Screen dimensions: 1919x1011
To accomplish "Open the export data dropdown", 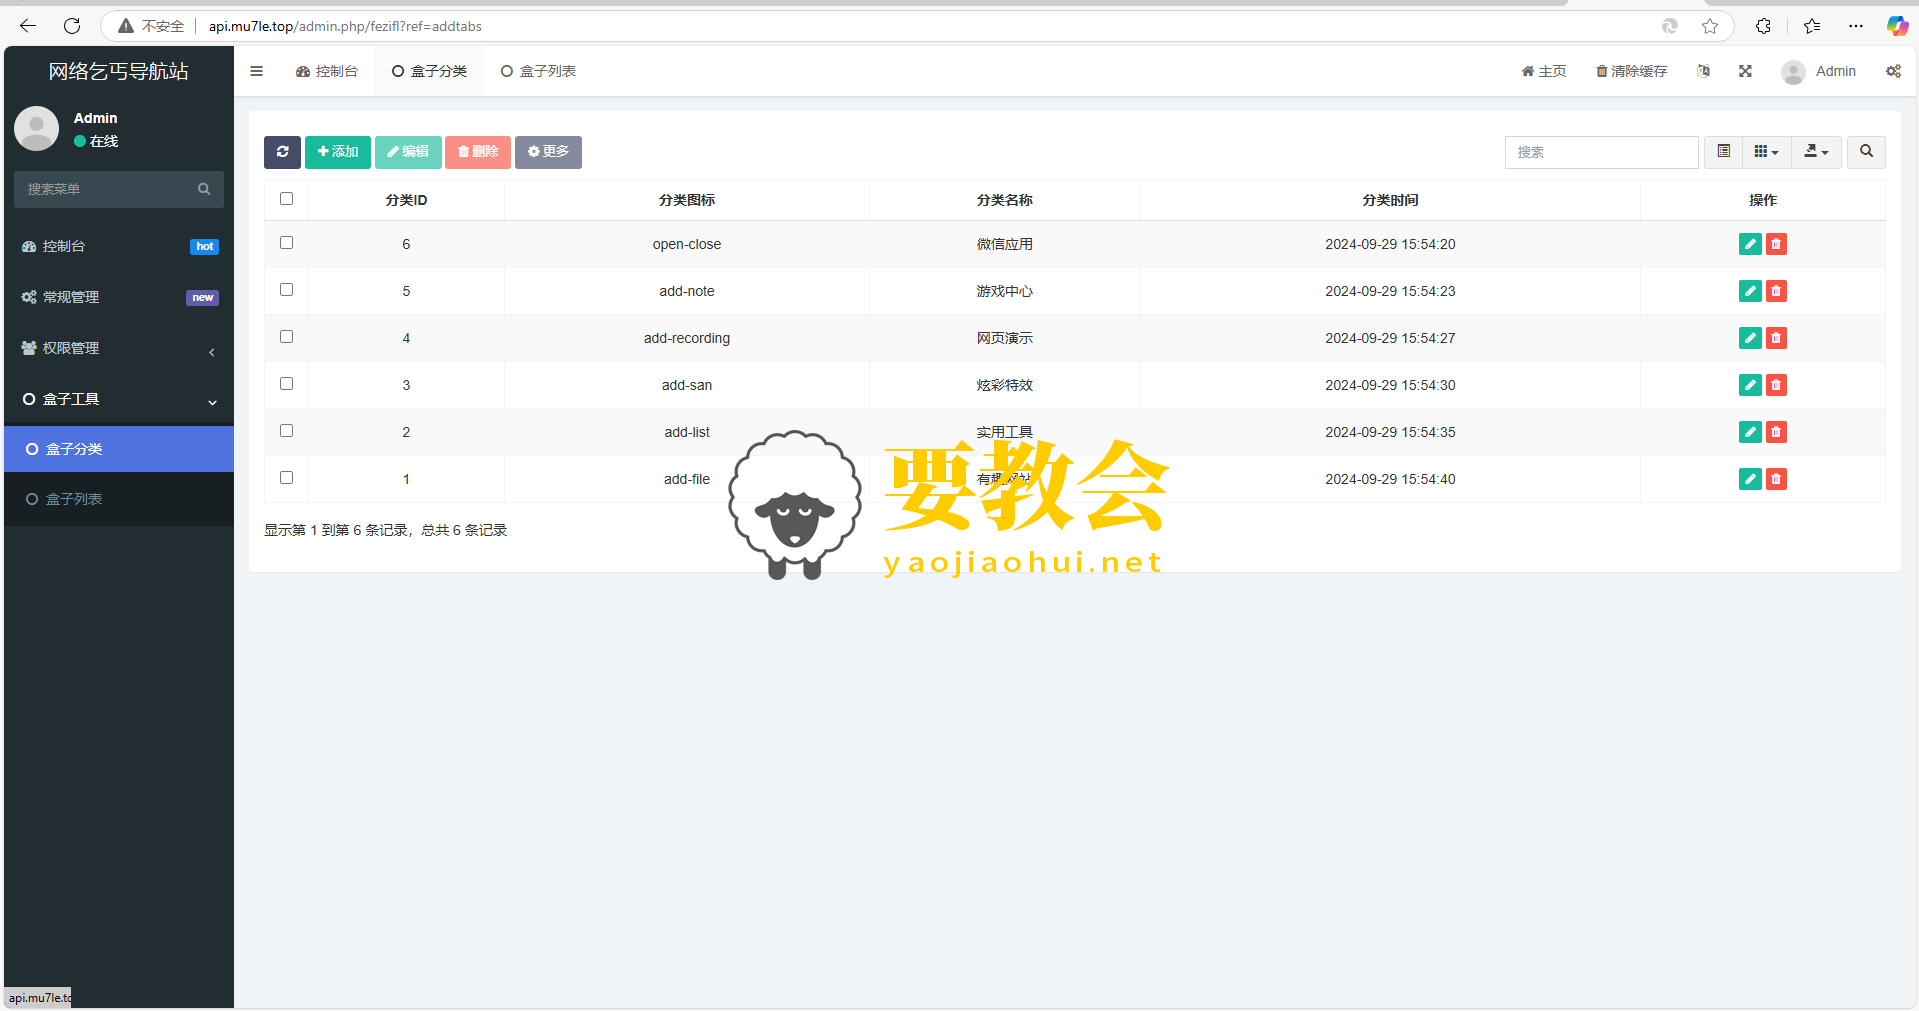I will pos(1816,152).
